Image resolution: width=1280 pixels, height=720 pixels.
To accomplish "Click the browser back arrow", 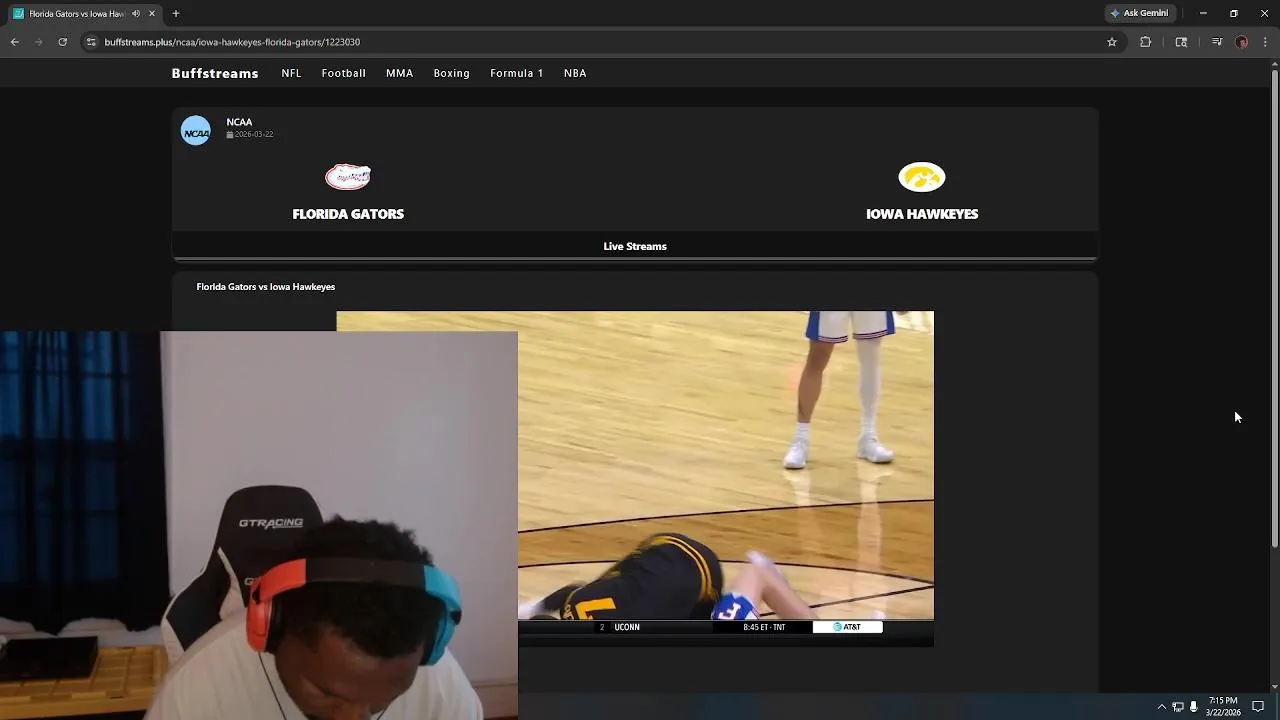I will pyautogui.click(x=14, y=42).
